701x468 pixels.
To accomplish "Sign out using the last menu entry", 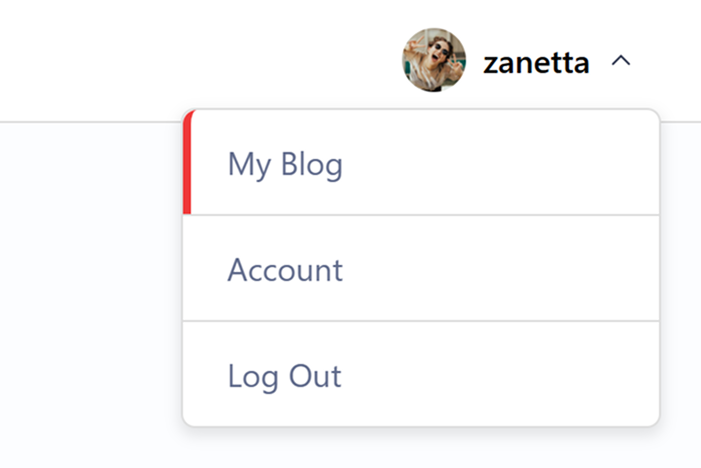I will click(x=420, y=375).
